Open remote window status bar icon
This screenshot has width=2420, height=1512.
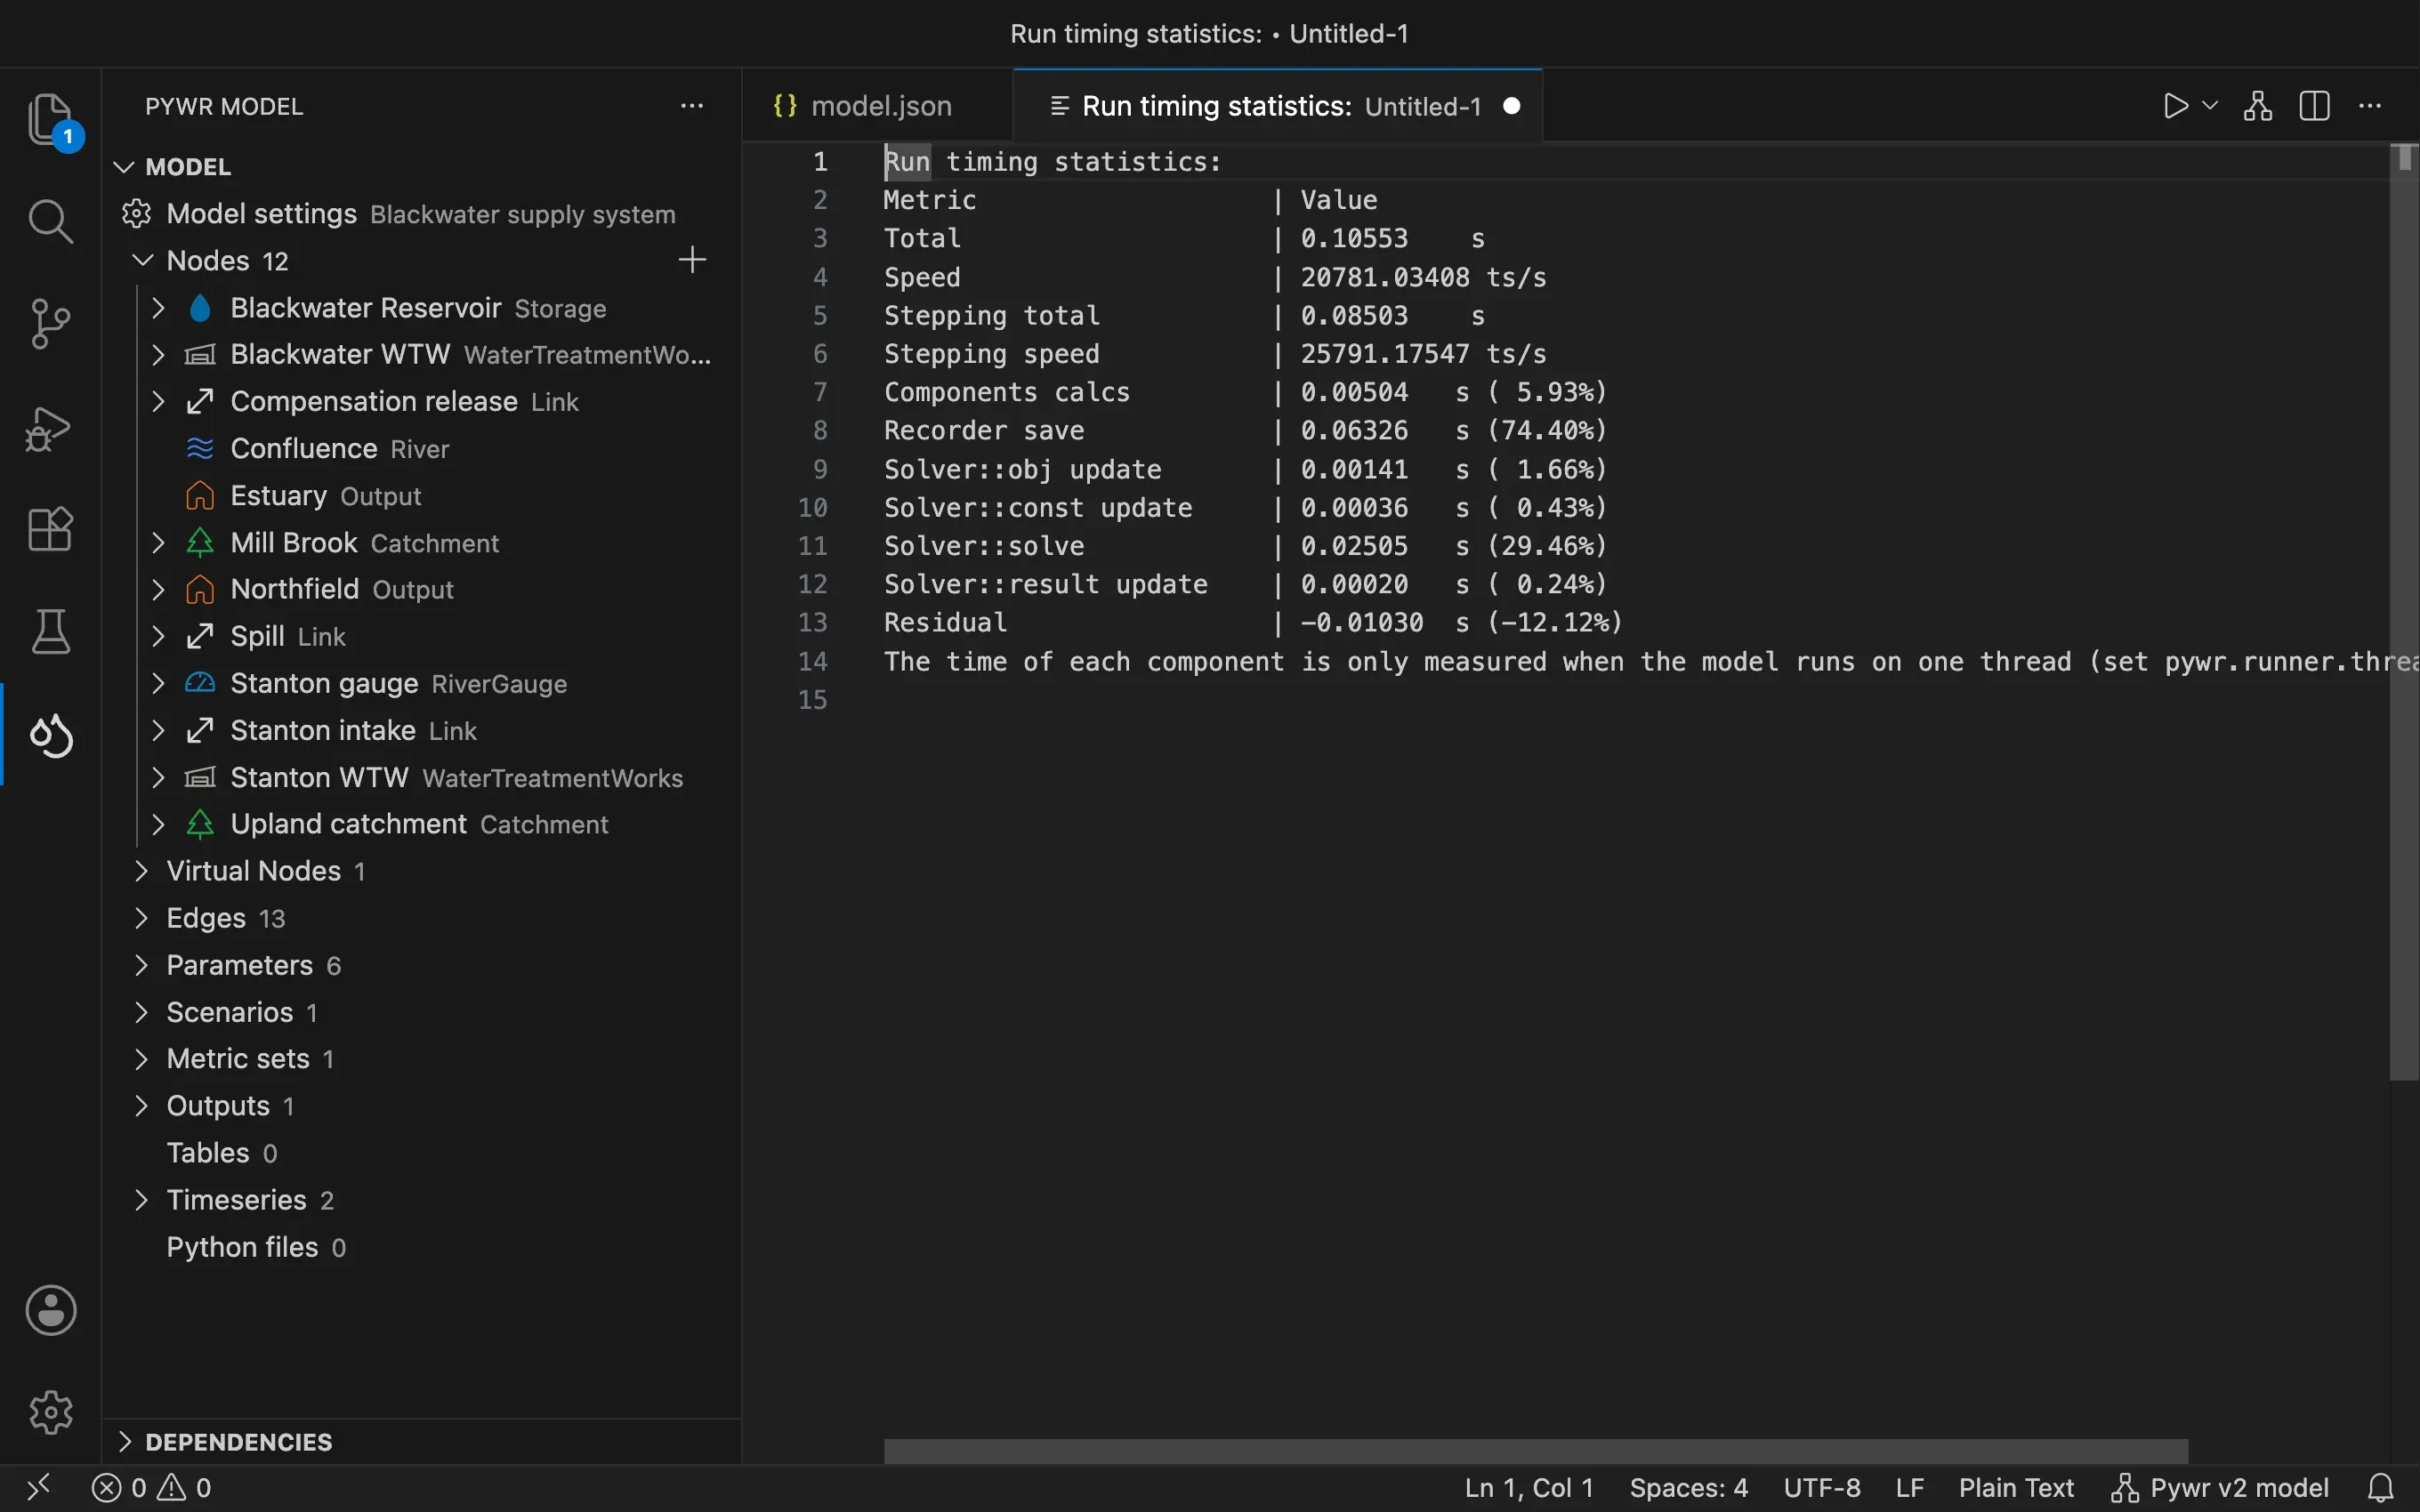coord(38,1488)
